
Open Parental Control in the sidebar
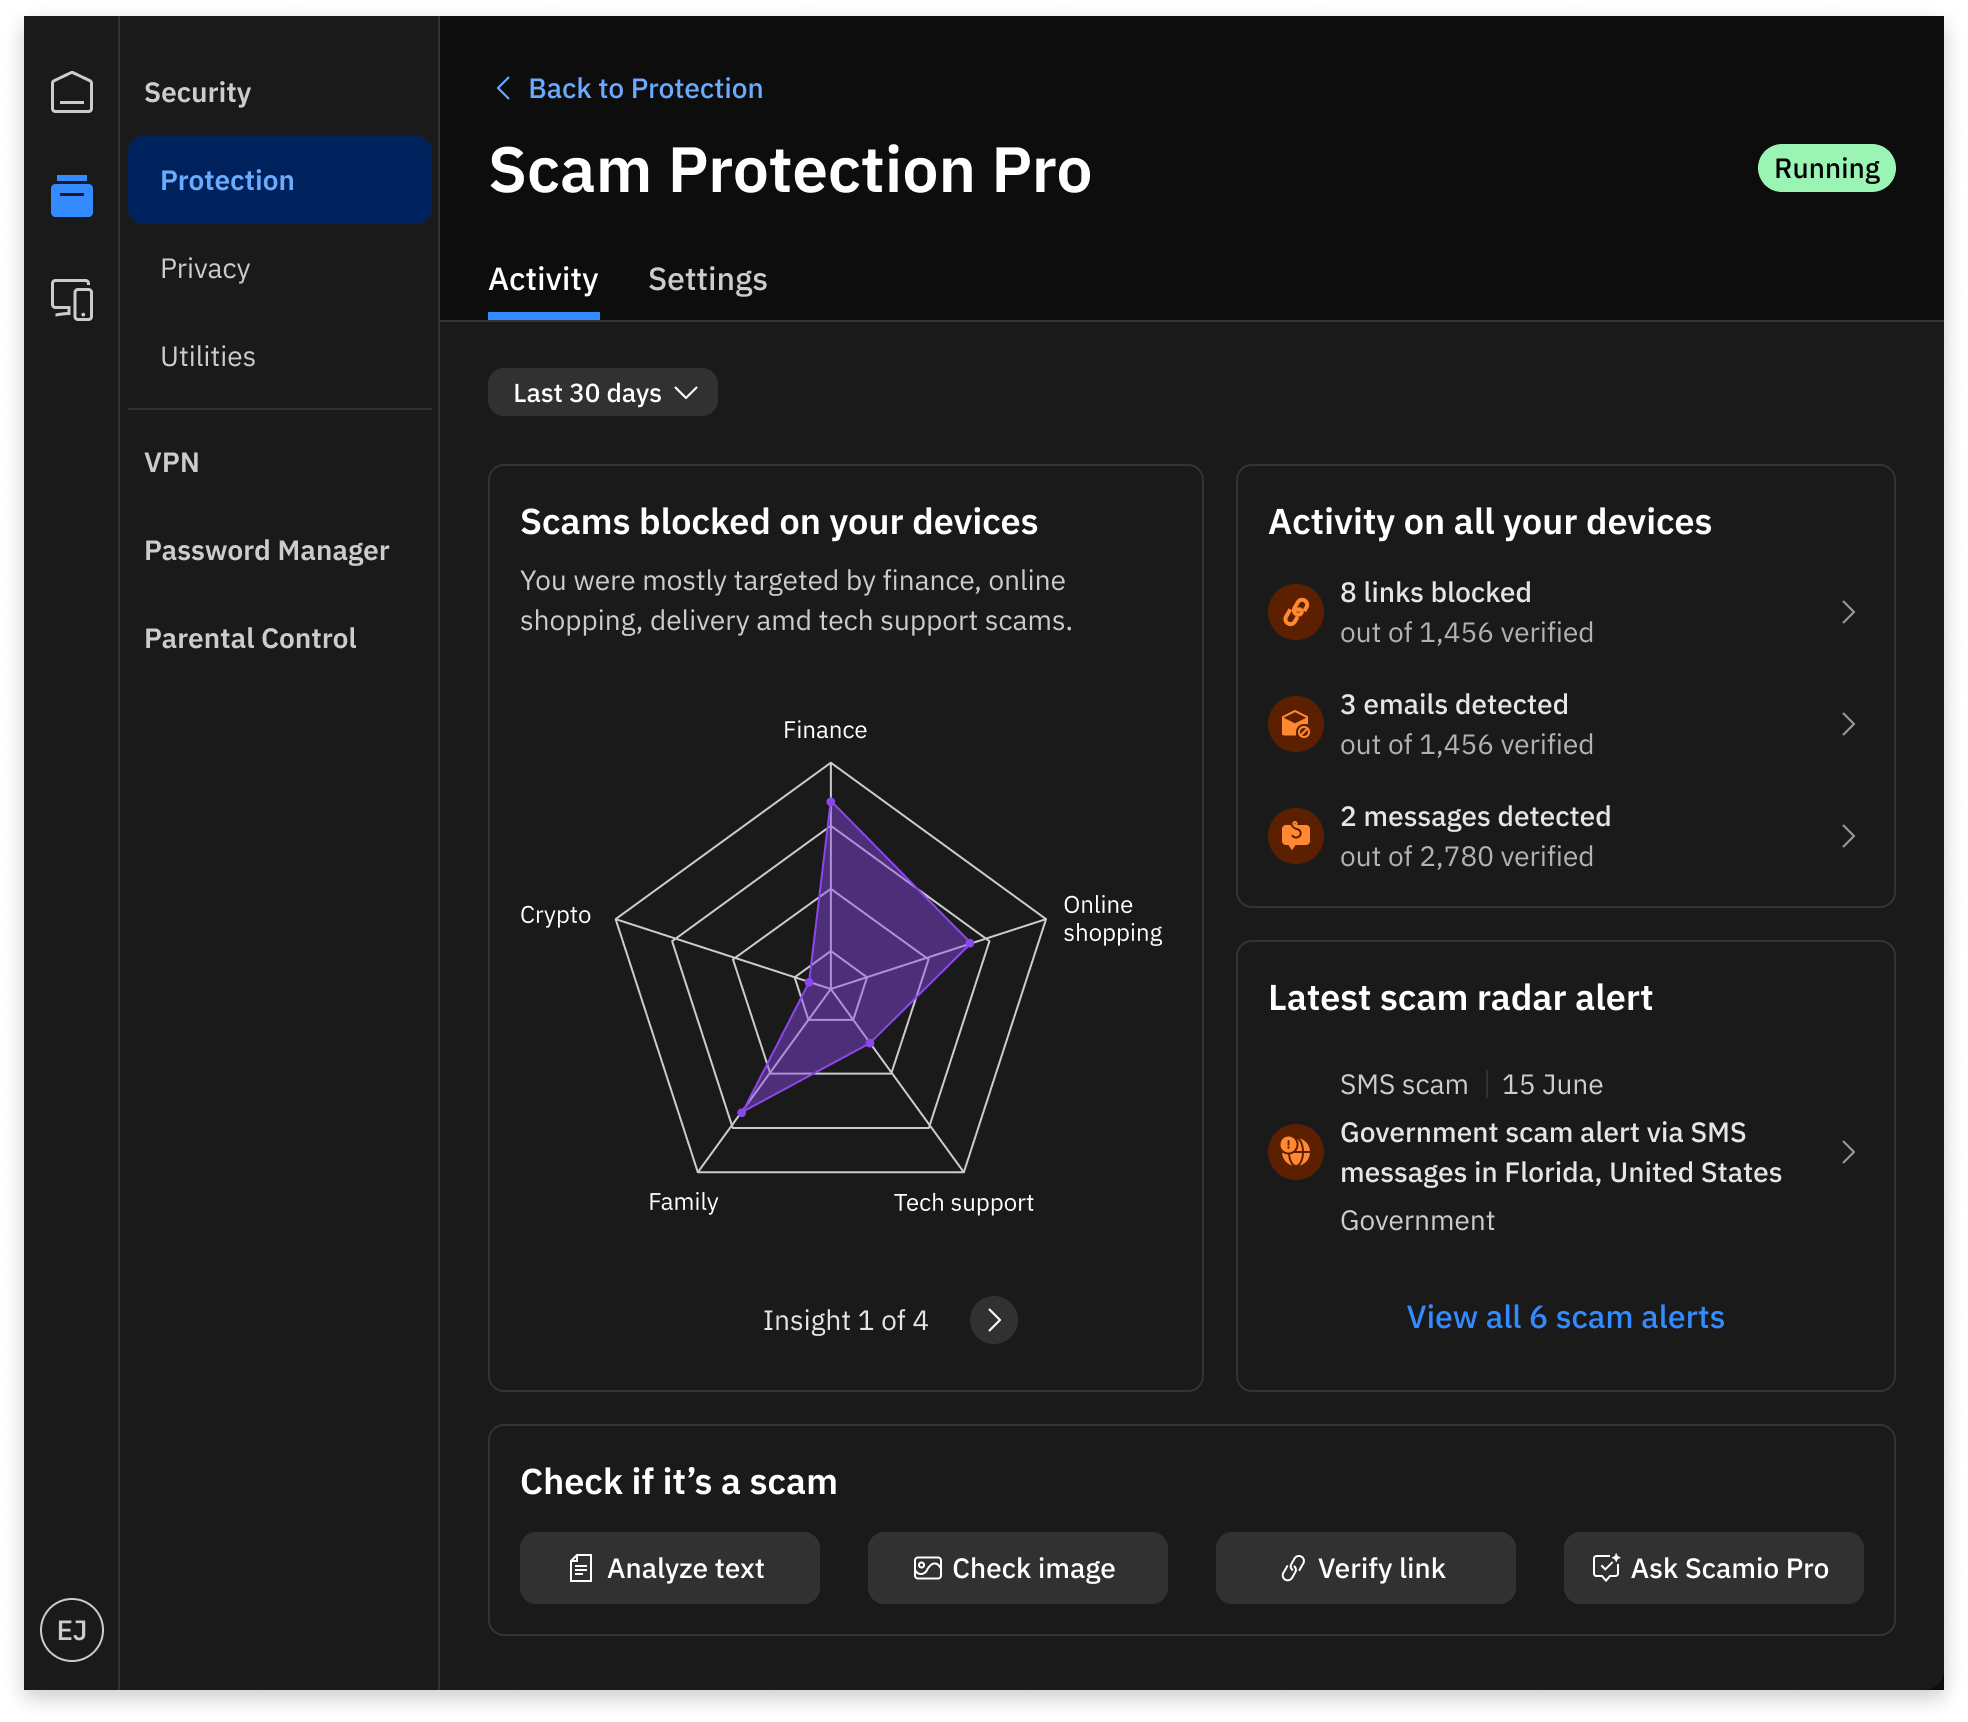(x=280, y=638)
